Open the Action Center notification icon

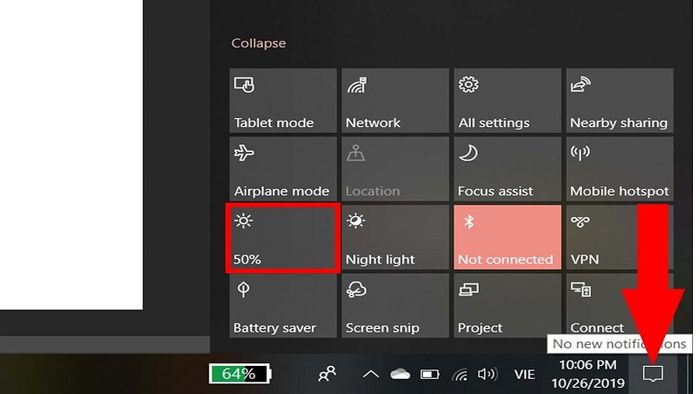[653, 374]
